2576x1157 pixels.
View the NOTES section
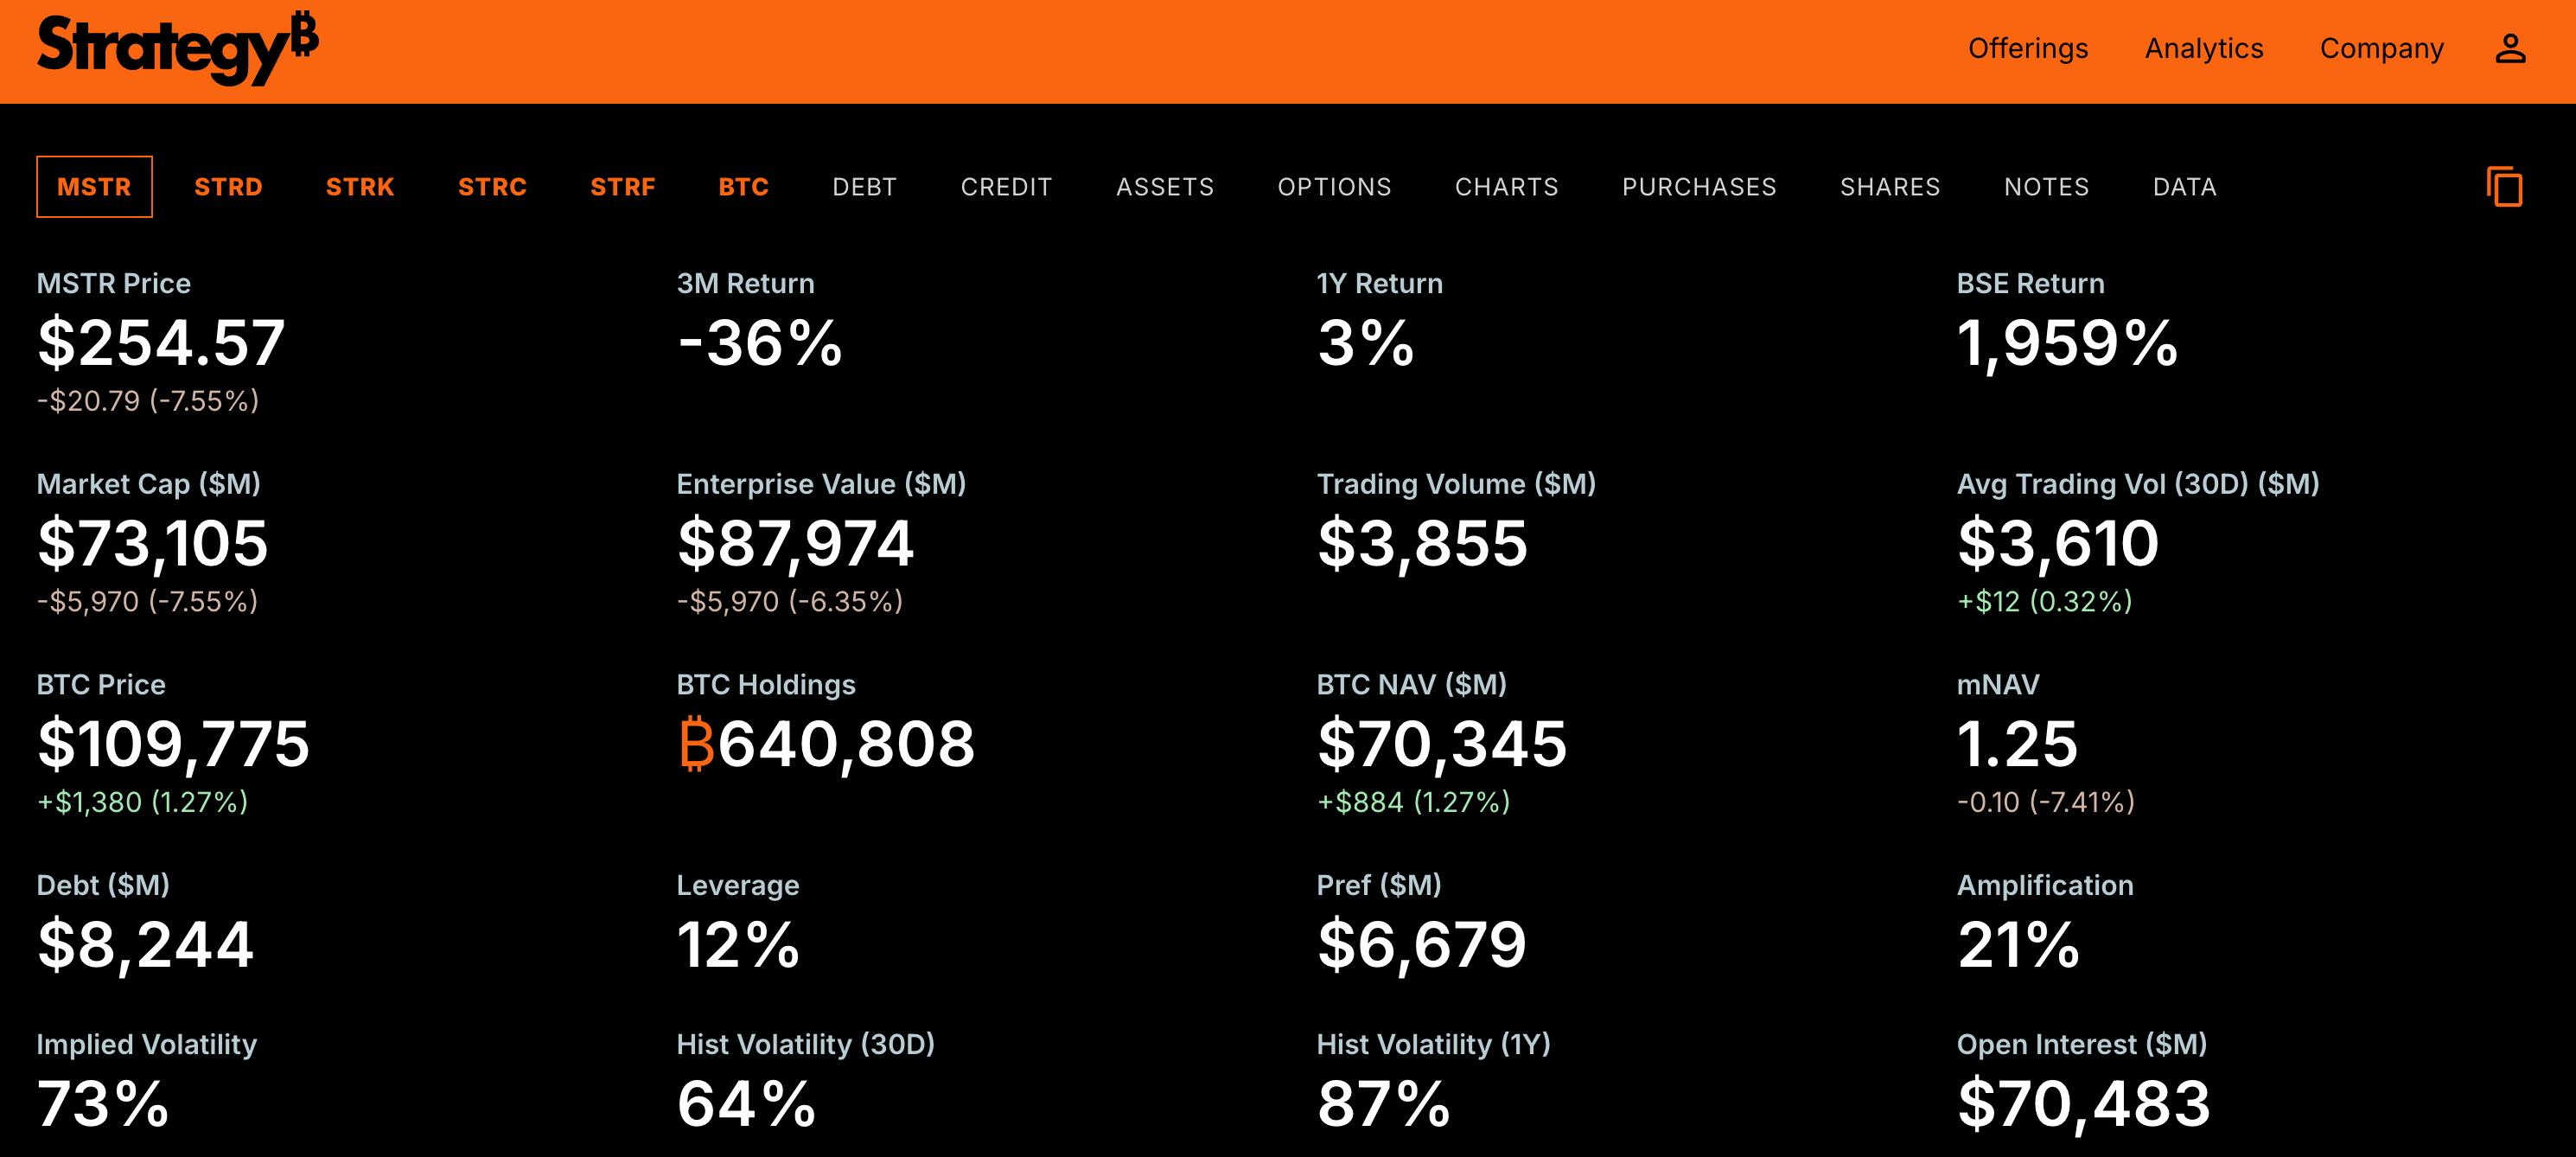click(x=2046, y=186)
